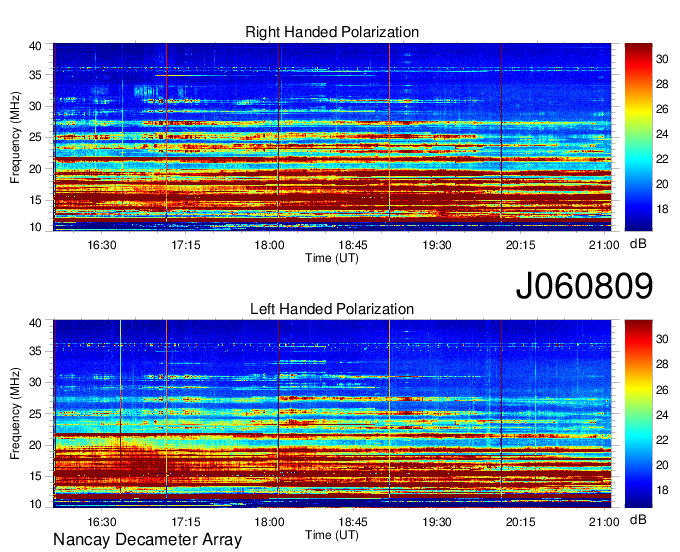Click "Time (UT)" label under Right Handed plot
This screenshot has height=552, width=680.
pos(332,258)
